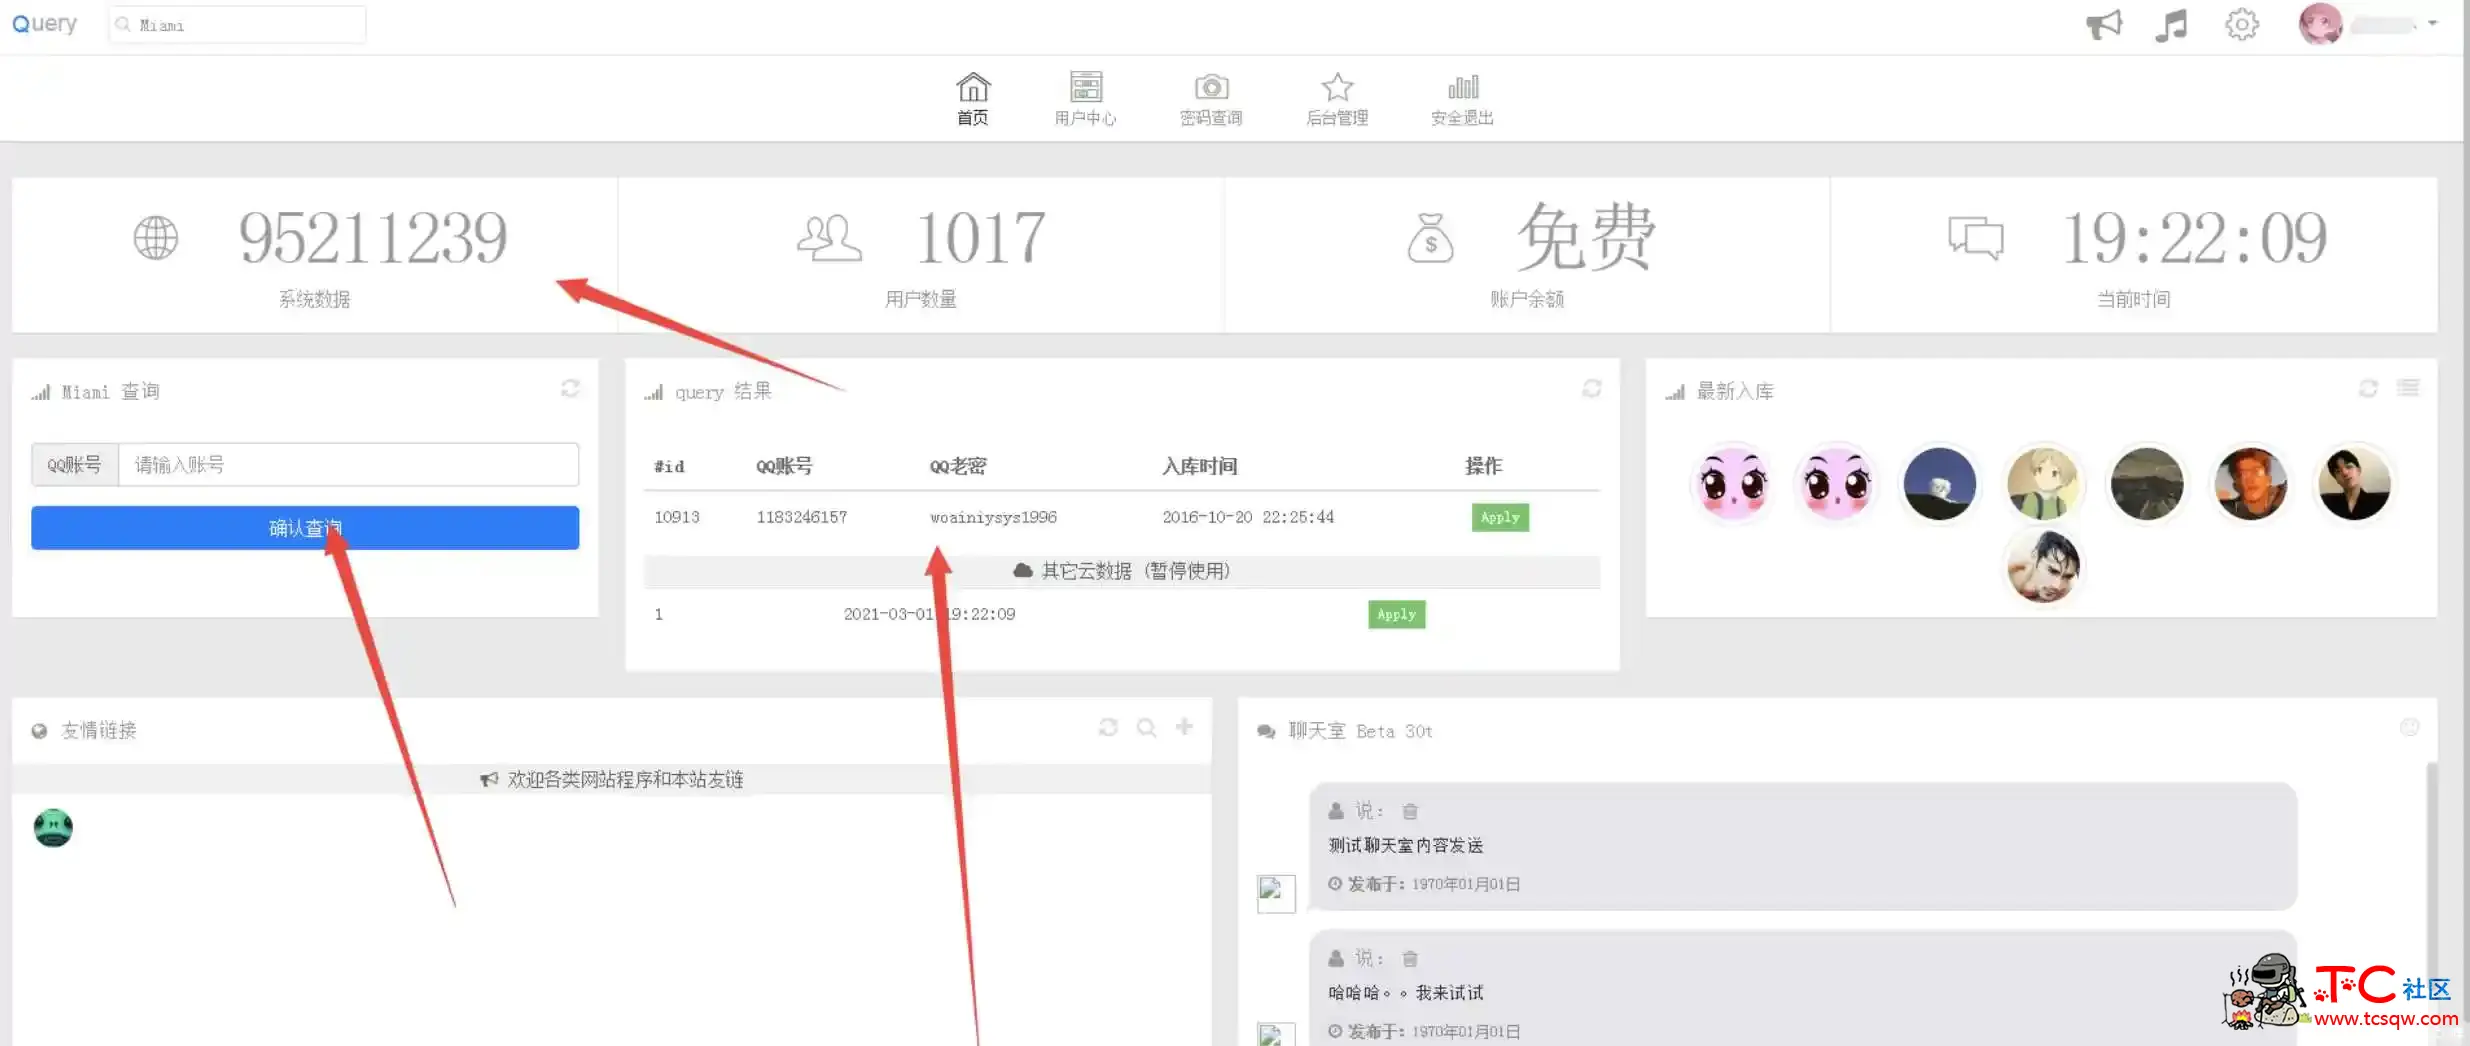Open the dark landscape avatar
The height and width of the screenshot is (1046, 2470).
coord(2147,484)
